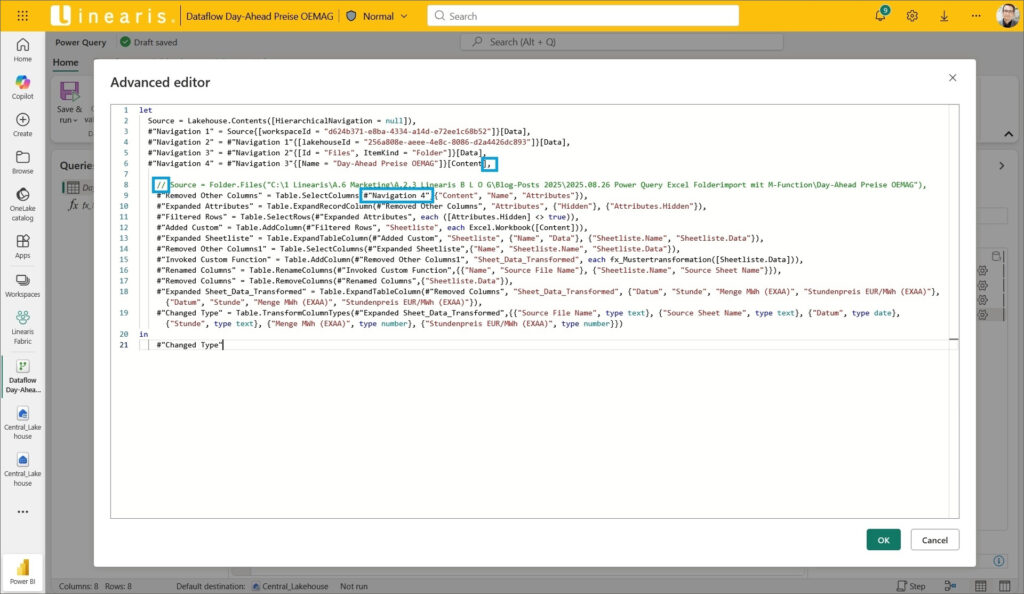The width and height of the screenshot is (1024, 594).
Task: Open the notifications bell
Action: click(x=880, y=16)
